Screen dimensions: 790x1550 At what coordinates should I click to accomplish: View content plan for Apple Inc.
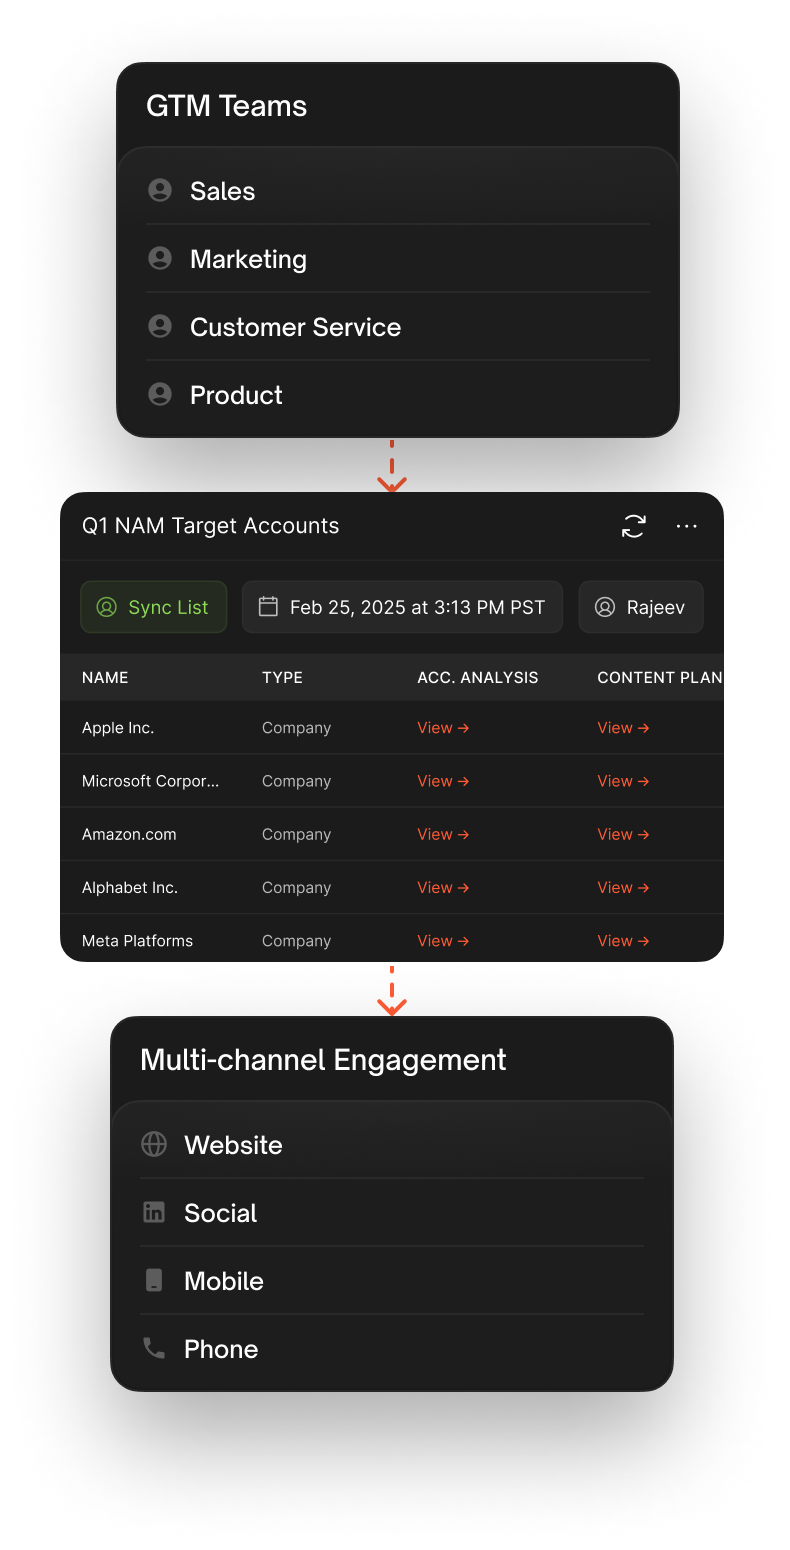[623, 728]
